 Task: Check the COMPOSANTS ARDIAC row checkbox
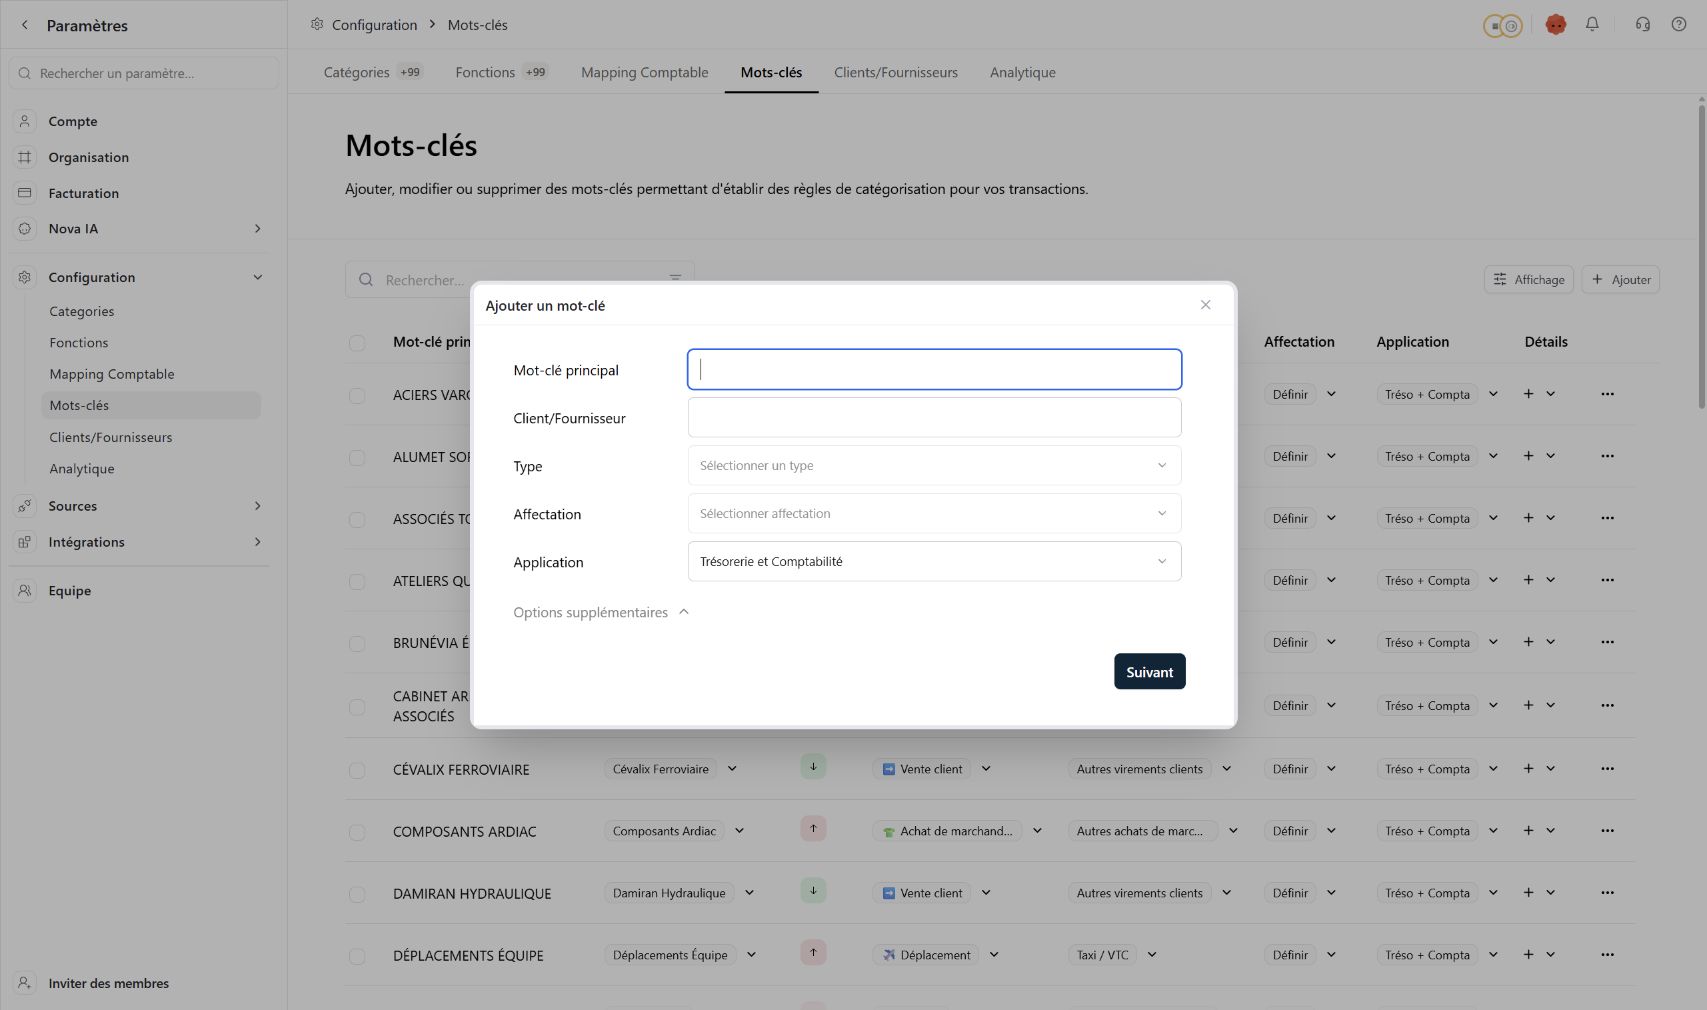(357, 833)
